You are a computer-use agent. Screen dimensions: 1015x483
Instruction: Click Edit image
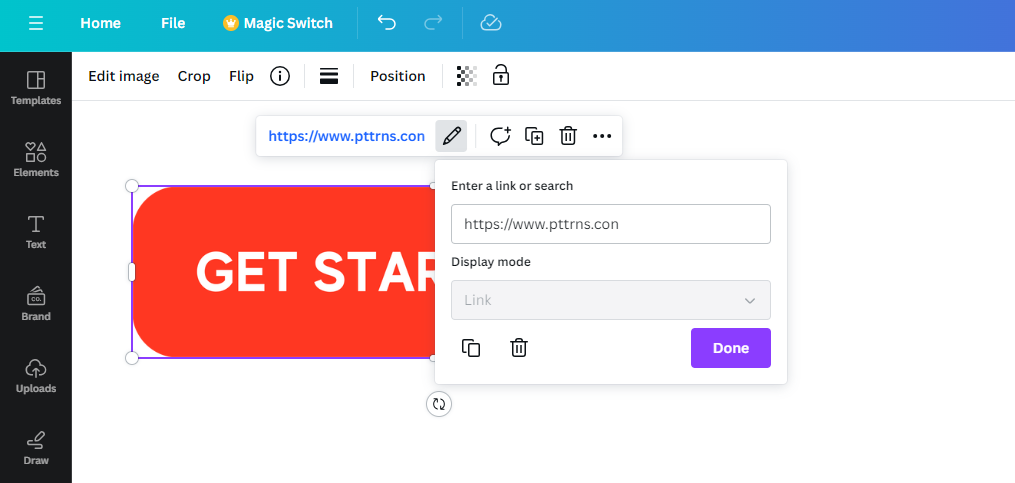point(124,76)
